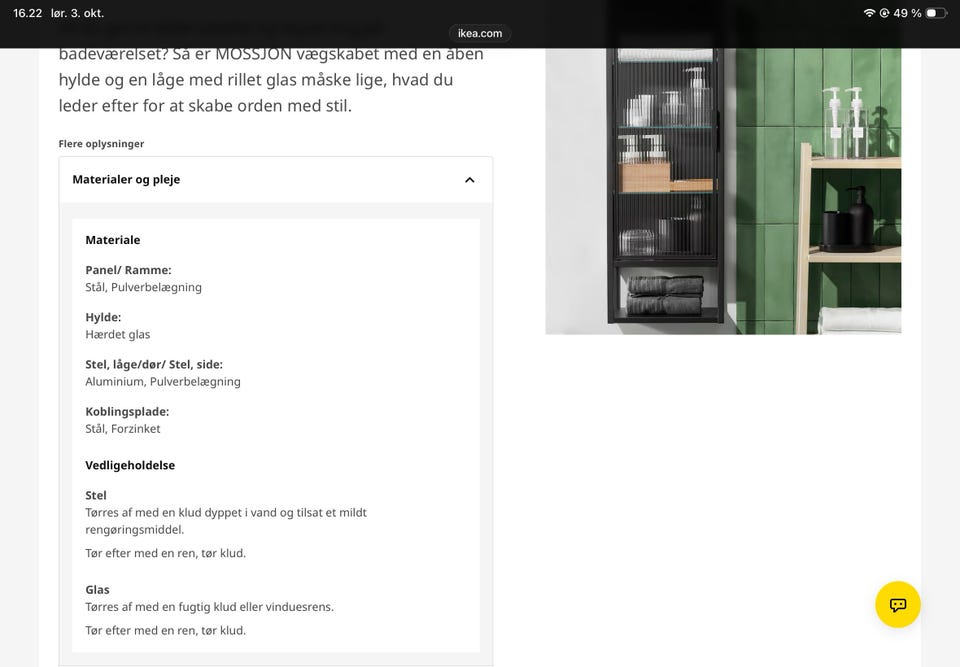Click the 'lør. 3. okt.' date
Image resolution: width=960 pixels, height=667 pixels.
pyautogui.click(x=77, y=13)
